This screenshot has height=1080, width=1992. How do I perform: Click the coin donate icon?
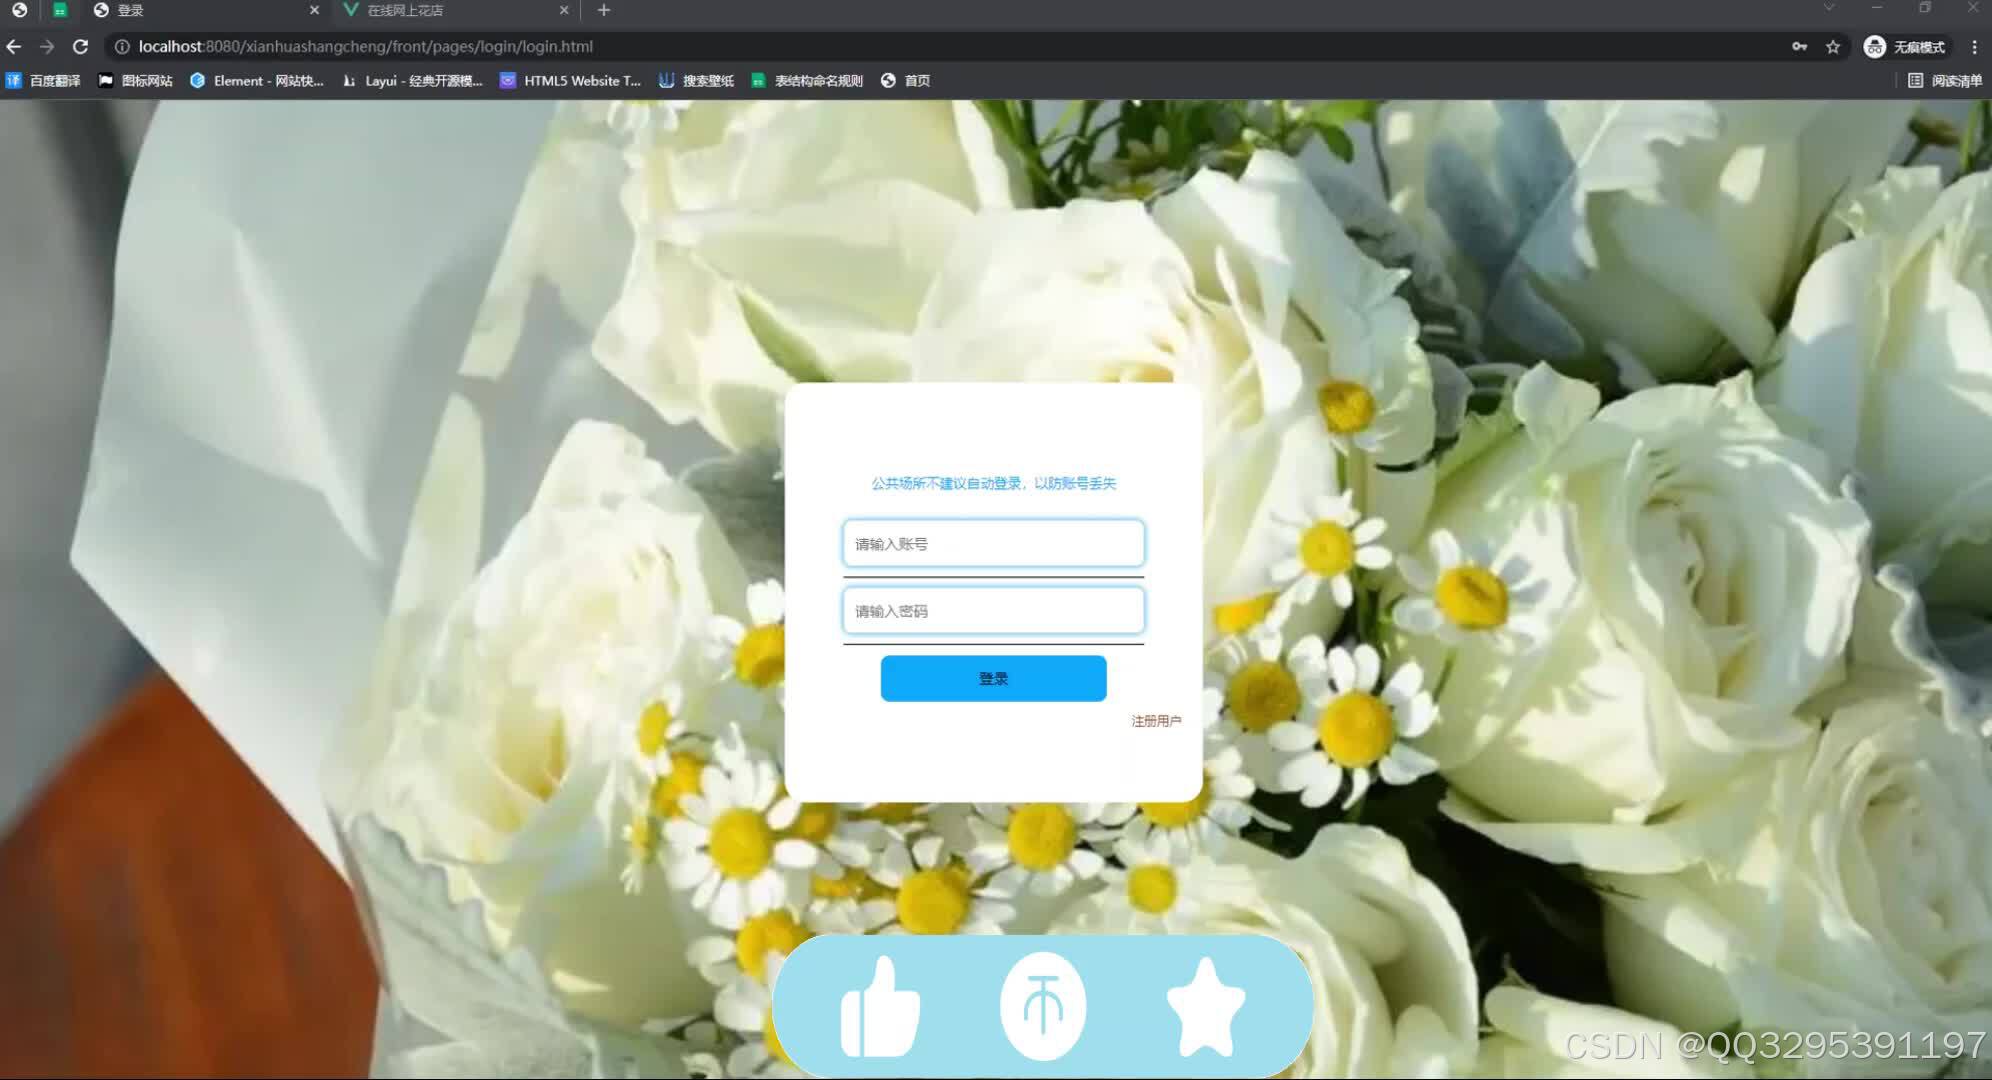point(1043,1007)
